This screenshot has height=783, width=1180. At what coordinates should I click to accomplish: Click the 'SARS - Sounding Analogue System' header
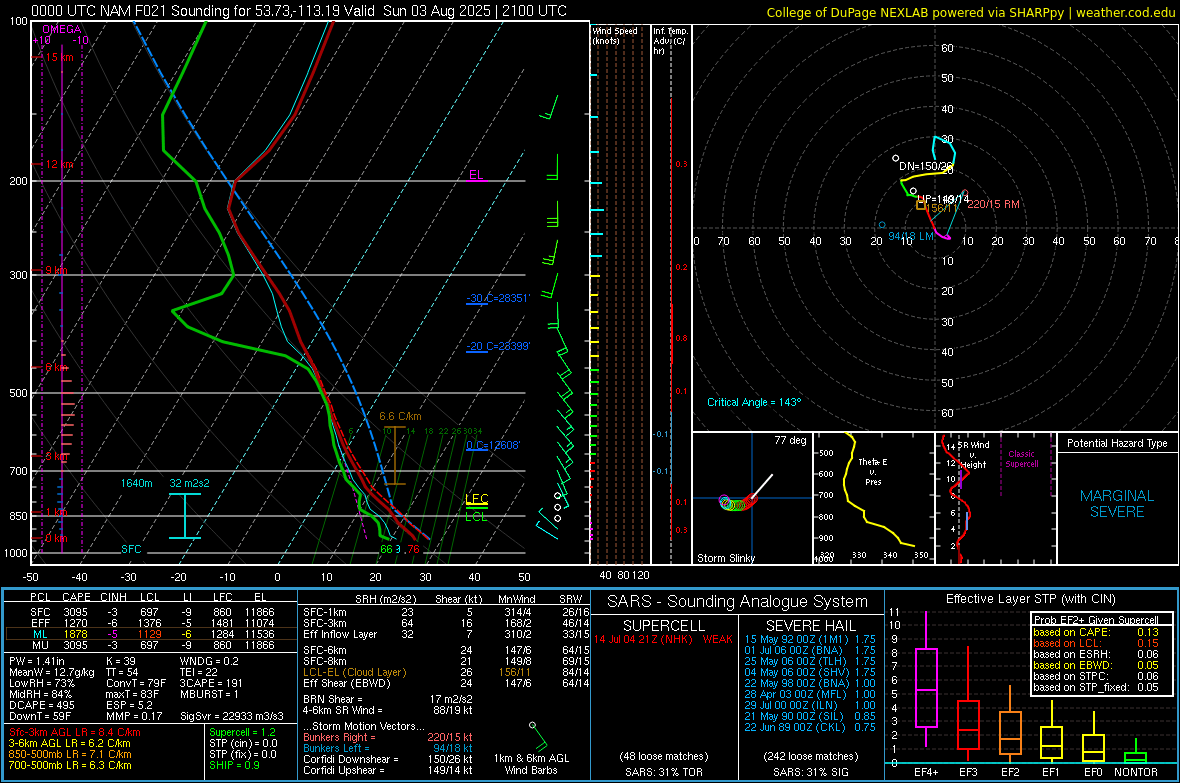pyautogui.click(x=738, y=602)
